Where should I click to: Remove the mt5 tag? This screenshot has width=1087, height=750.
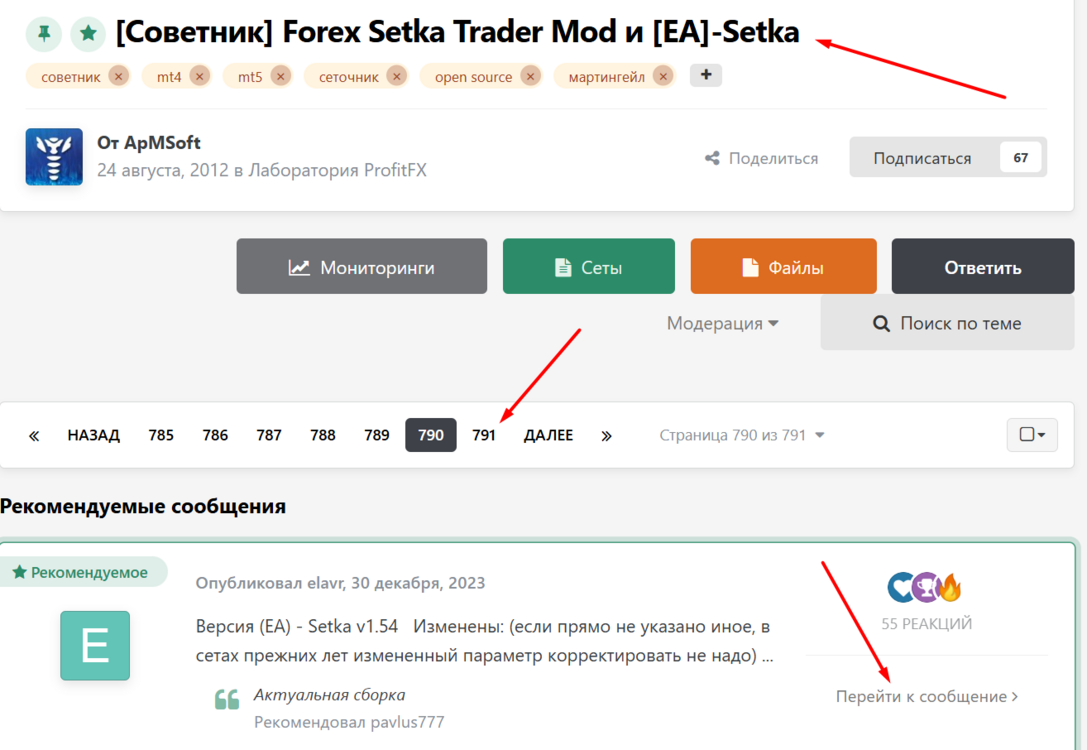point(281,76)
